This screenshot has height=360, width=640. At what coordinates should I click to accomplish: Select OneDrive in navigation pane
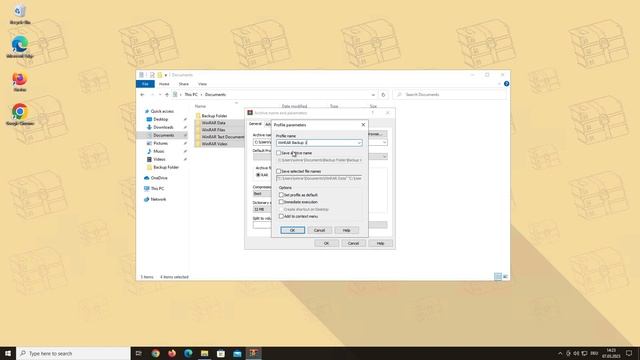point(159,178)
